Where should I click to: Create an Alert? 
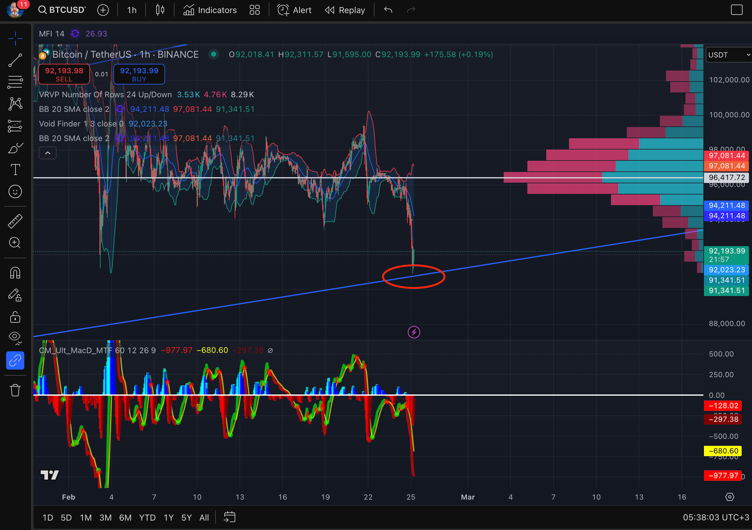pos(294,10)
